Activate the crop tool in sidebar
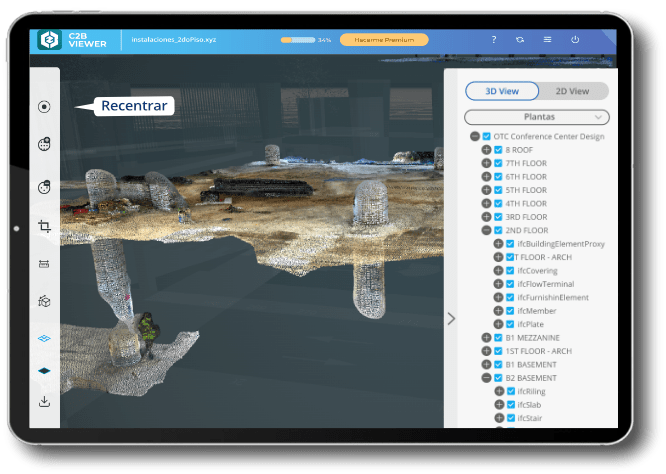The width and height of the screenshot is (666, 474). tap(44, 226)
